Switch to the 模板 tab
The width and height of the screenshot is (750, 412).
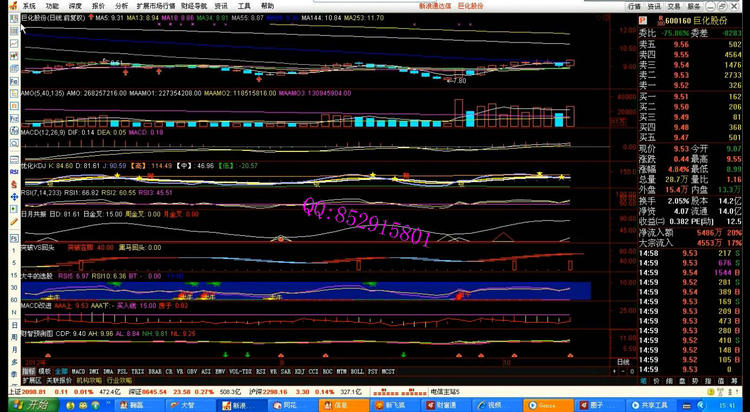43,371
